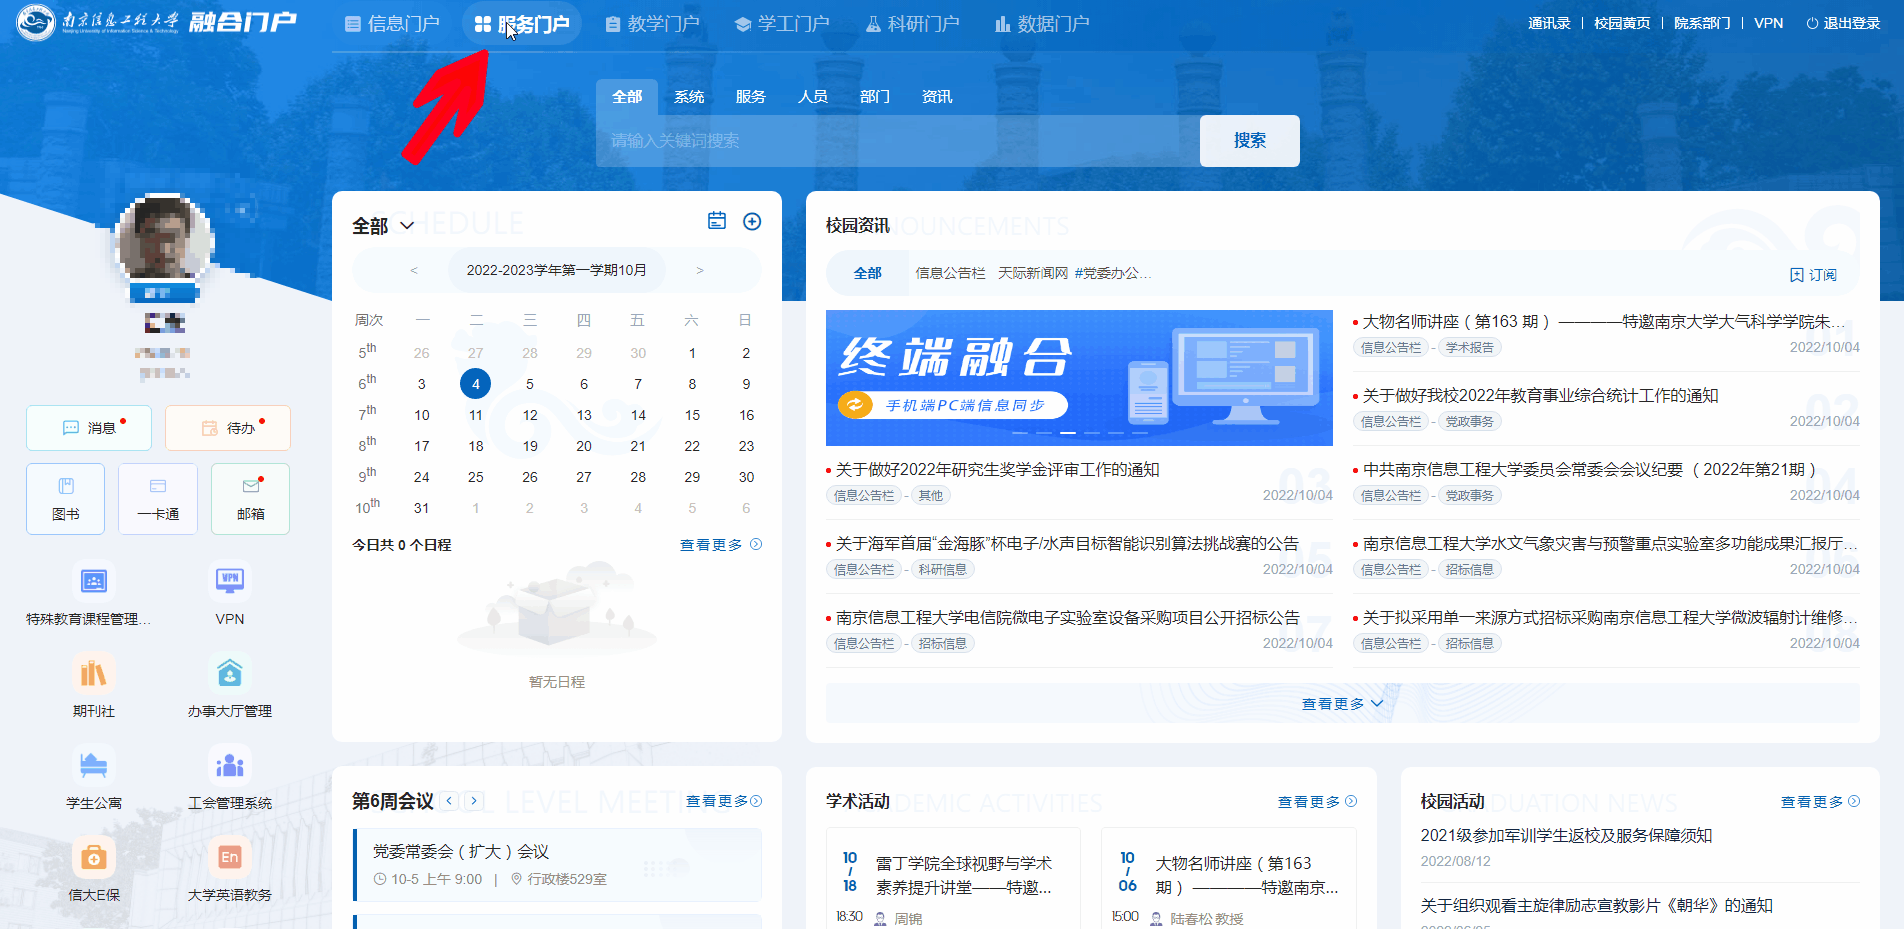The height and width of the screenshot is (929, 1904).
Task: Select the 人员 search category tab
Action: tap(812, 97)
